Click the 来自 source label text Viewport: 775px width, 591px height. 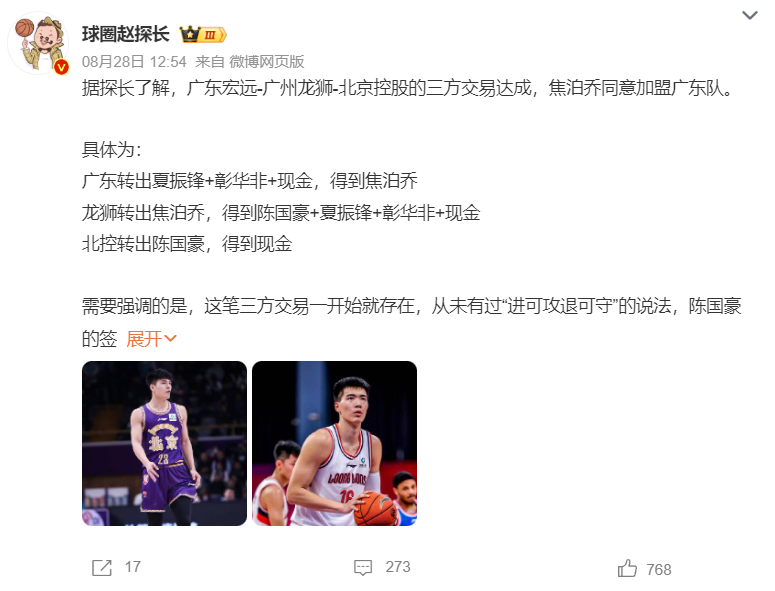pos(210,62)
